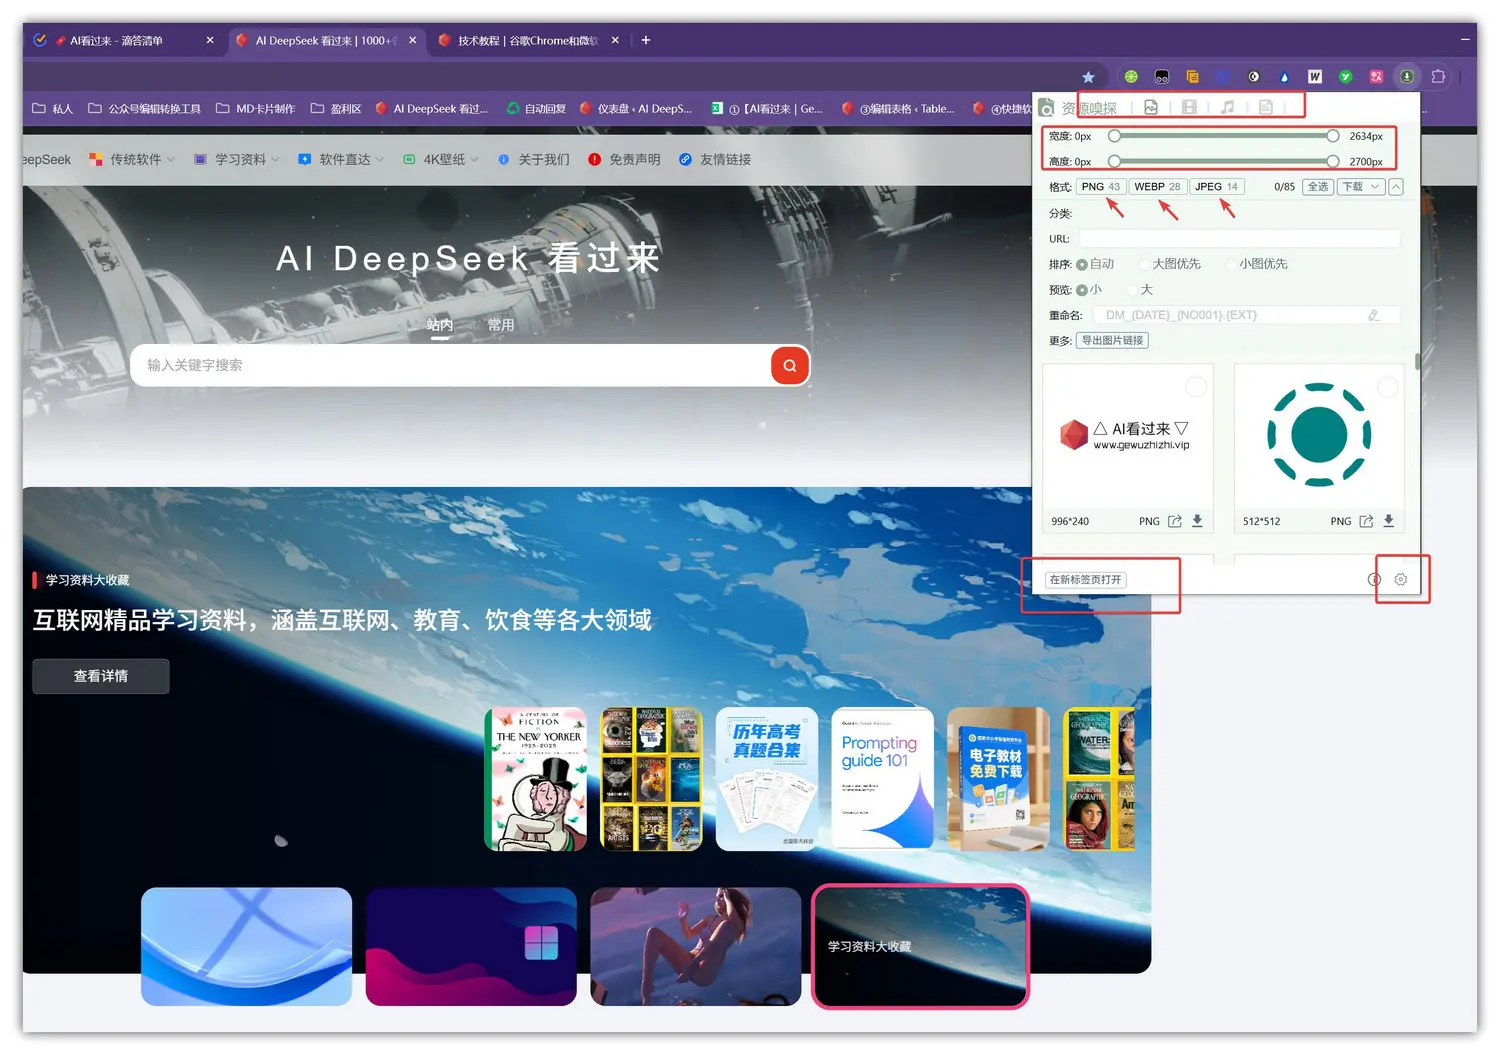Select the 自动 sort radio button
This screenshot has width=1500, height=1055.
1082,264
